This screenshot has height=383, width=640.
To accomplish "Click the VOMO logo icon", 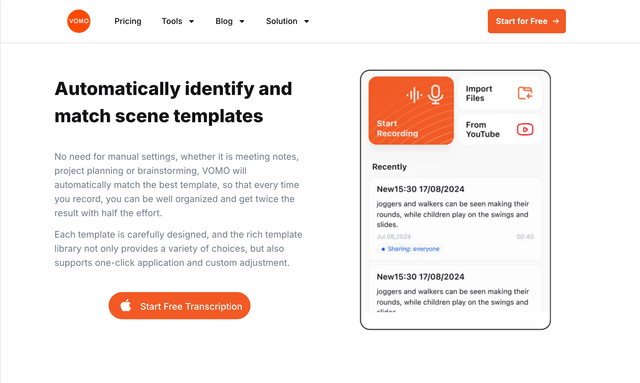I will pyautogui.click(x=79, y=21).
